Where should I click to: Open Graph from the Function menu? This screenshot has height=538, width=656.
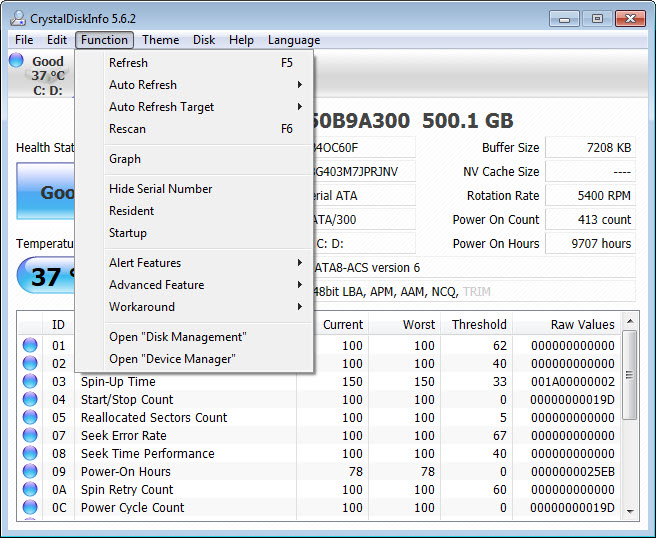pyautogui.click(x=194, y=159)
